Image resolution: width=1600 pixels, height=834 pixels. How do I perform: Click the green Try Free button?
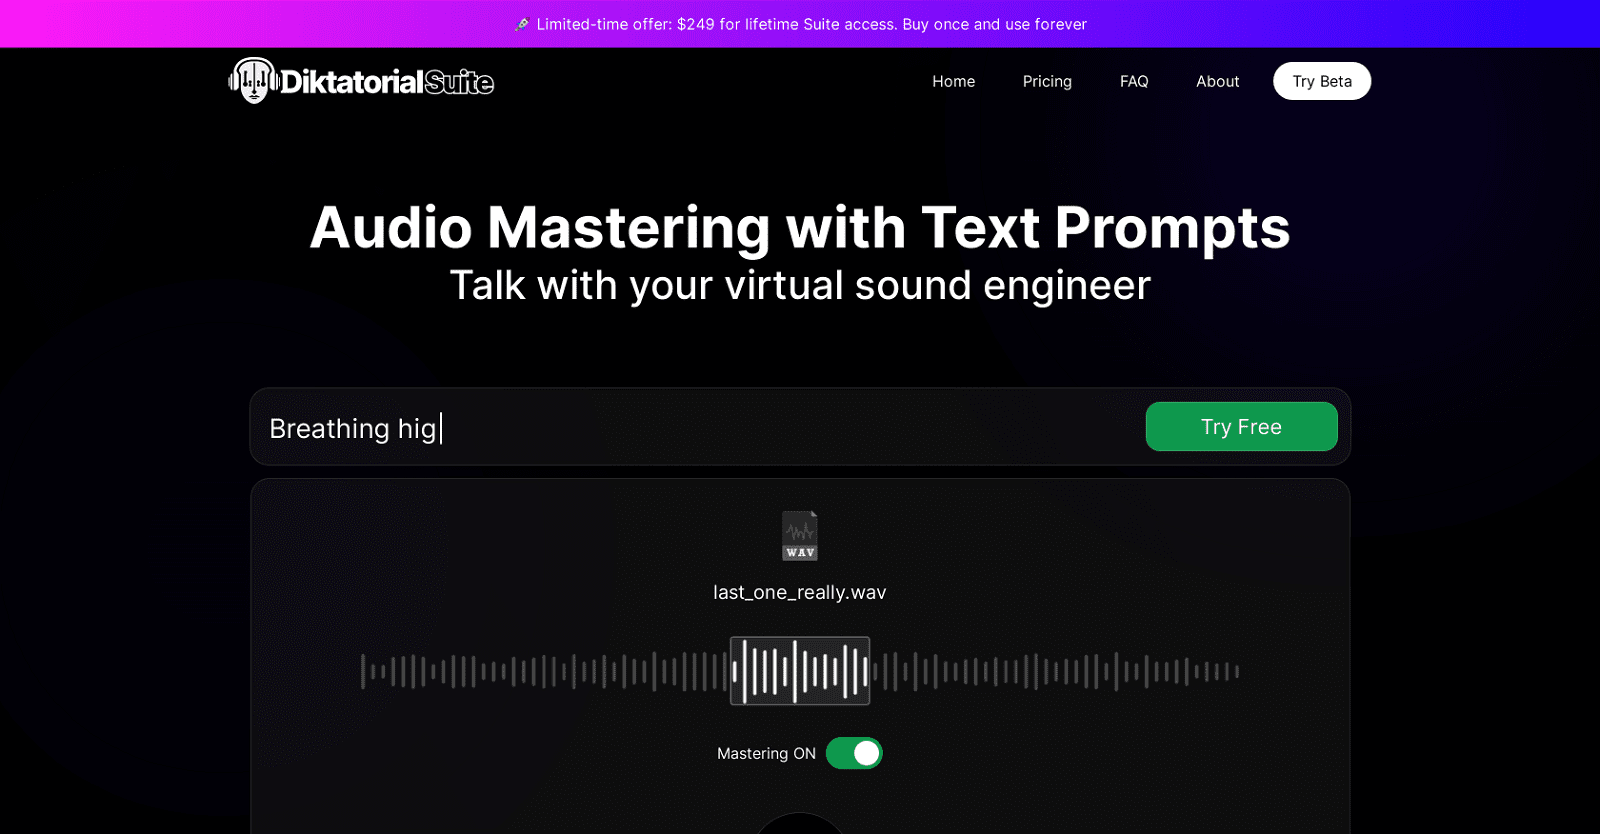pos(1241,427)
